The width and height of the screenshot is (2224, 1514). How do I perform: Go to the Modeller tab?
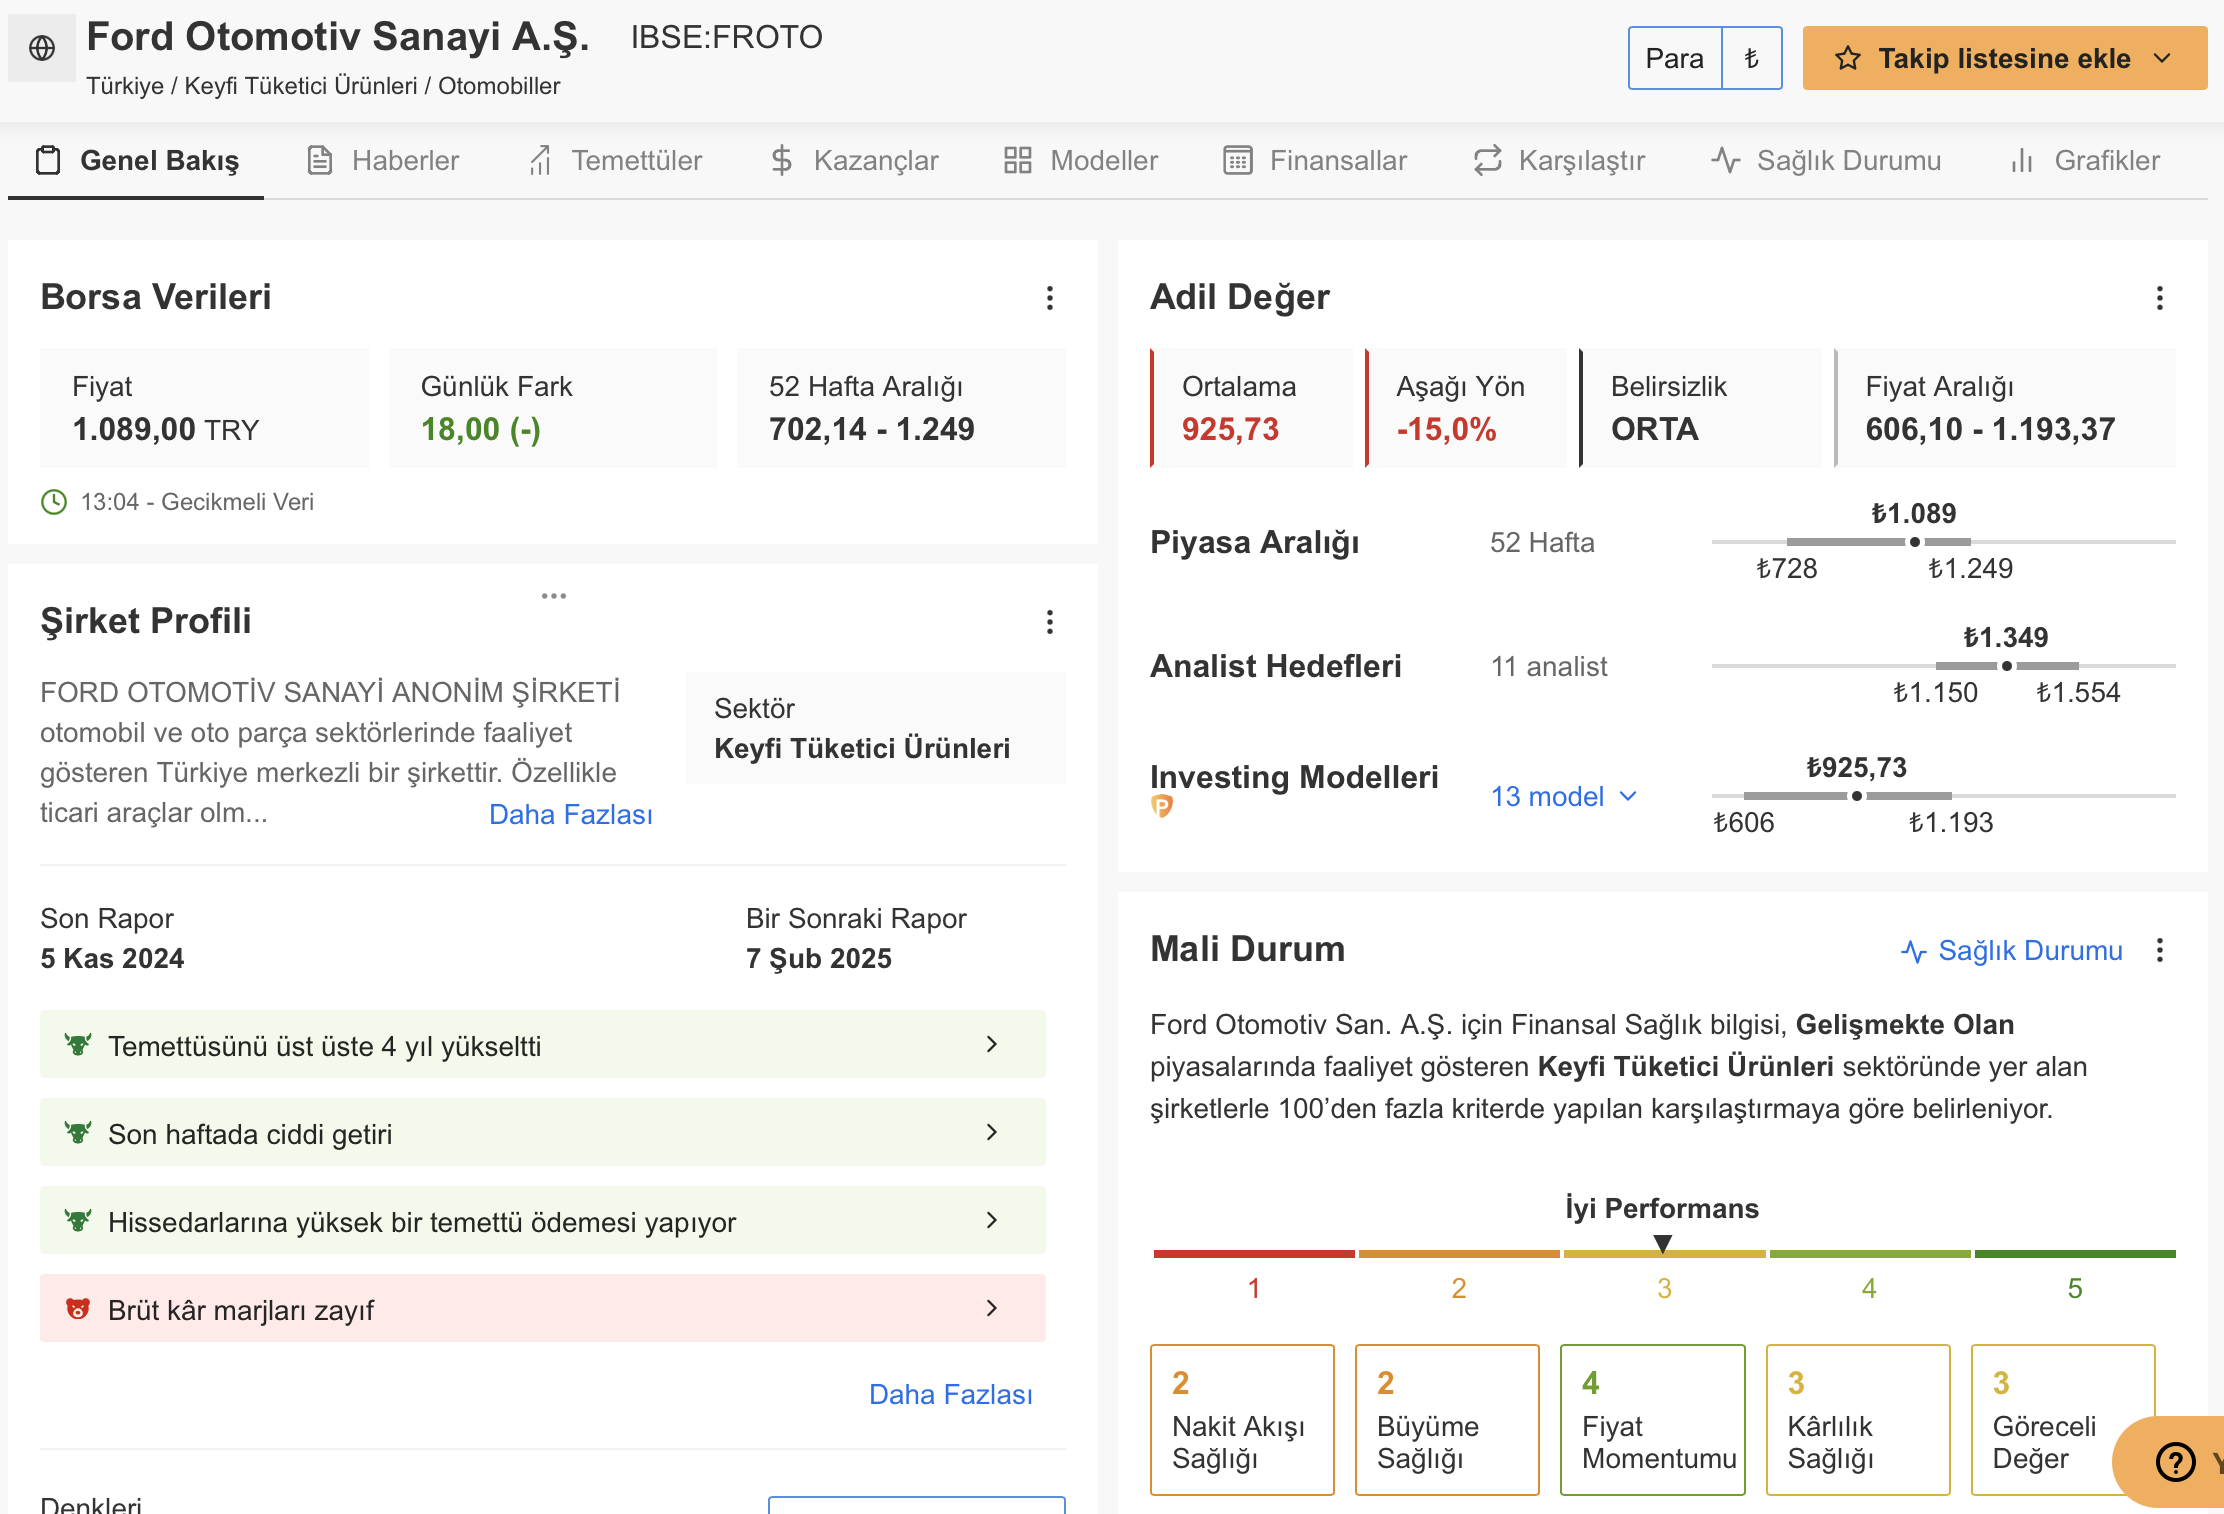pos(1081,161)
